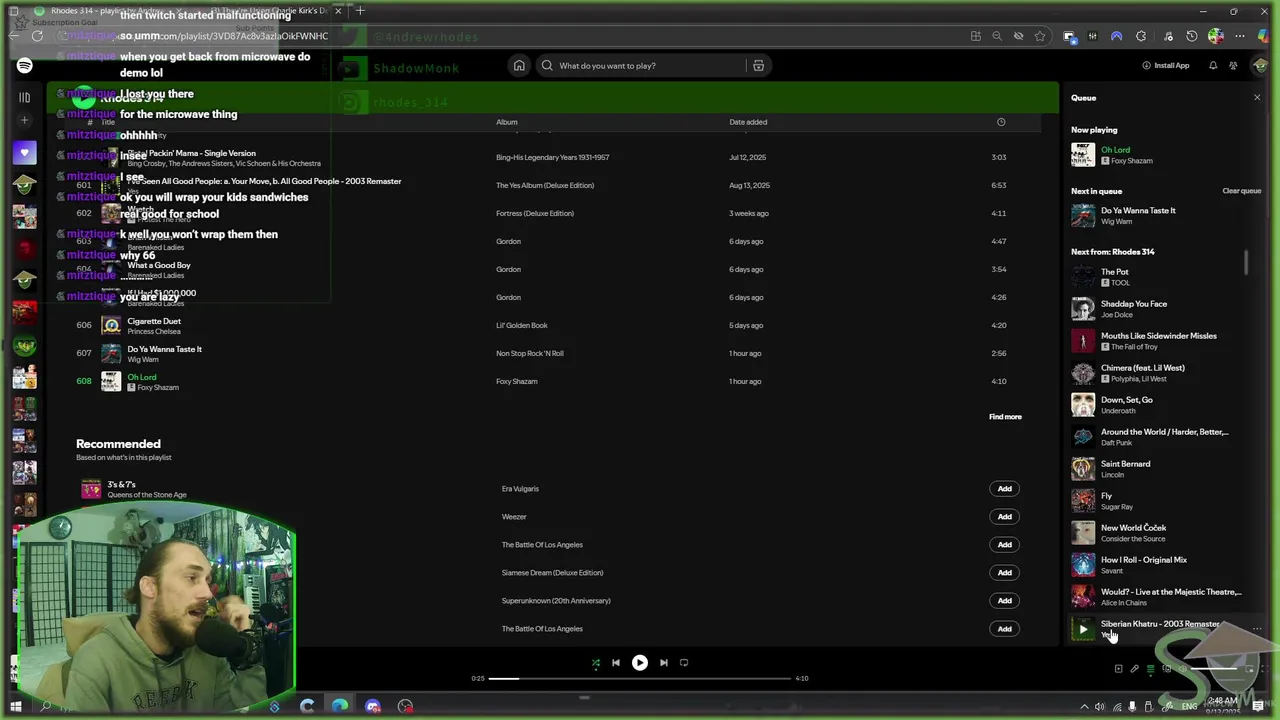Image resolution: width=1280 pixels, height=720 pixels.
Task: Open Copilot icon in the browser toolbar
Action: pos(1262,36)
